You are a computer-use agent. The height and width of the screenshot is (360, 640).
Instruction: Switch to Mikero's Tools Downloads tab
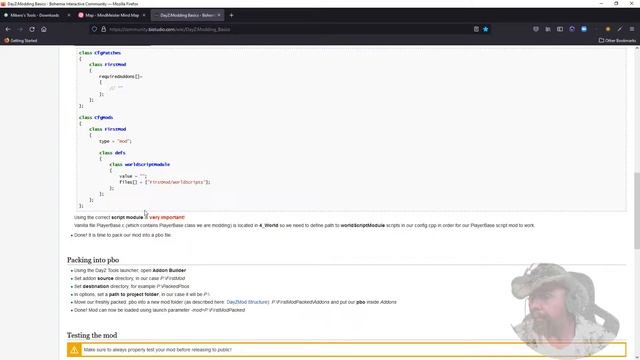35,15
